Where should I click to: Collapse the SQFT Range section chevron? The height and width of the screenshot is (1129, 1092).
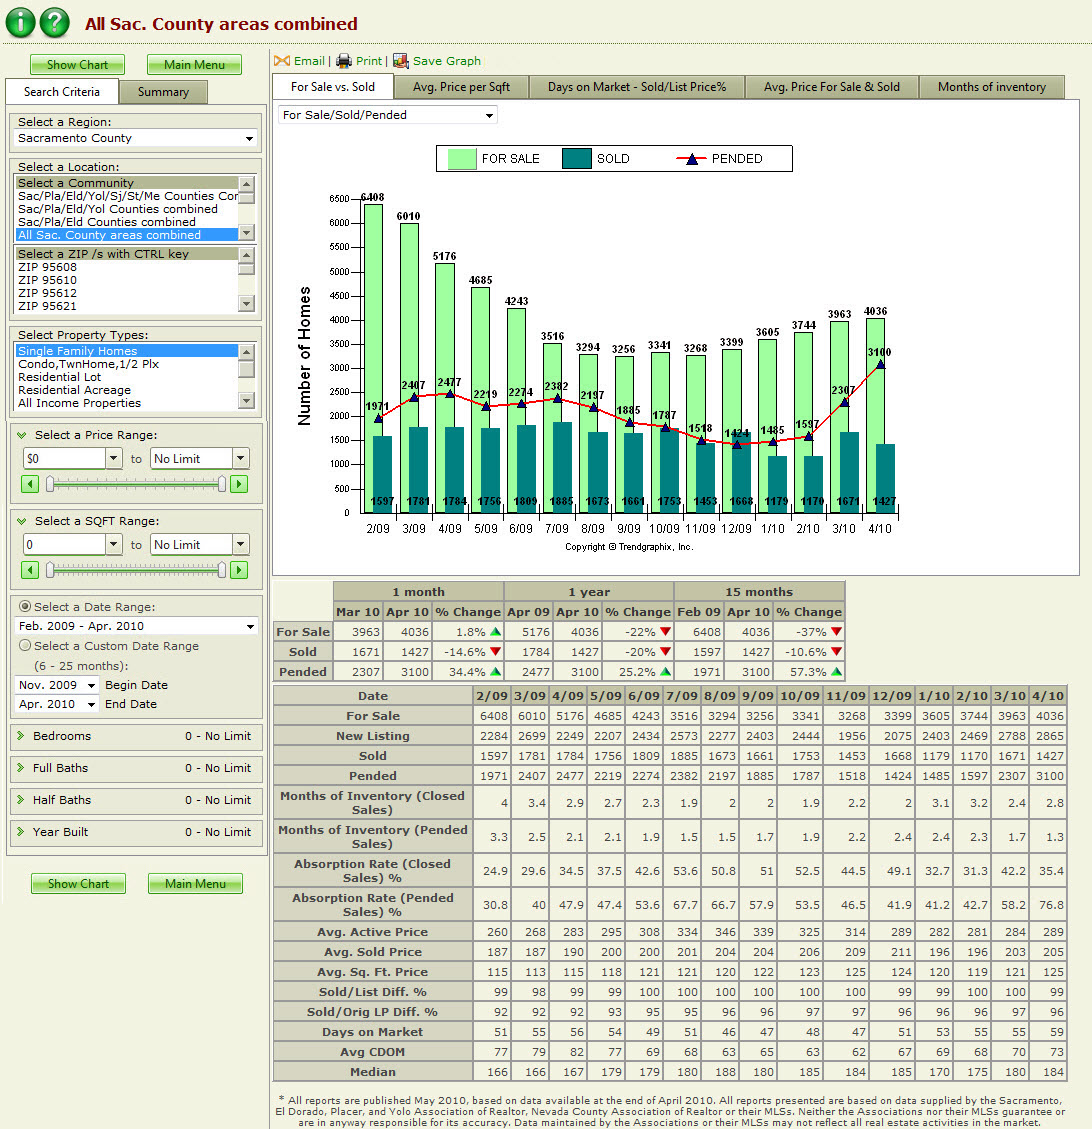click(x=22, y=521)
